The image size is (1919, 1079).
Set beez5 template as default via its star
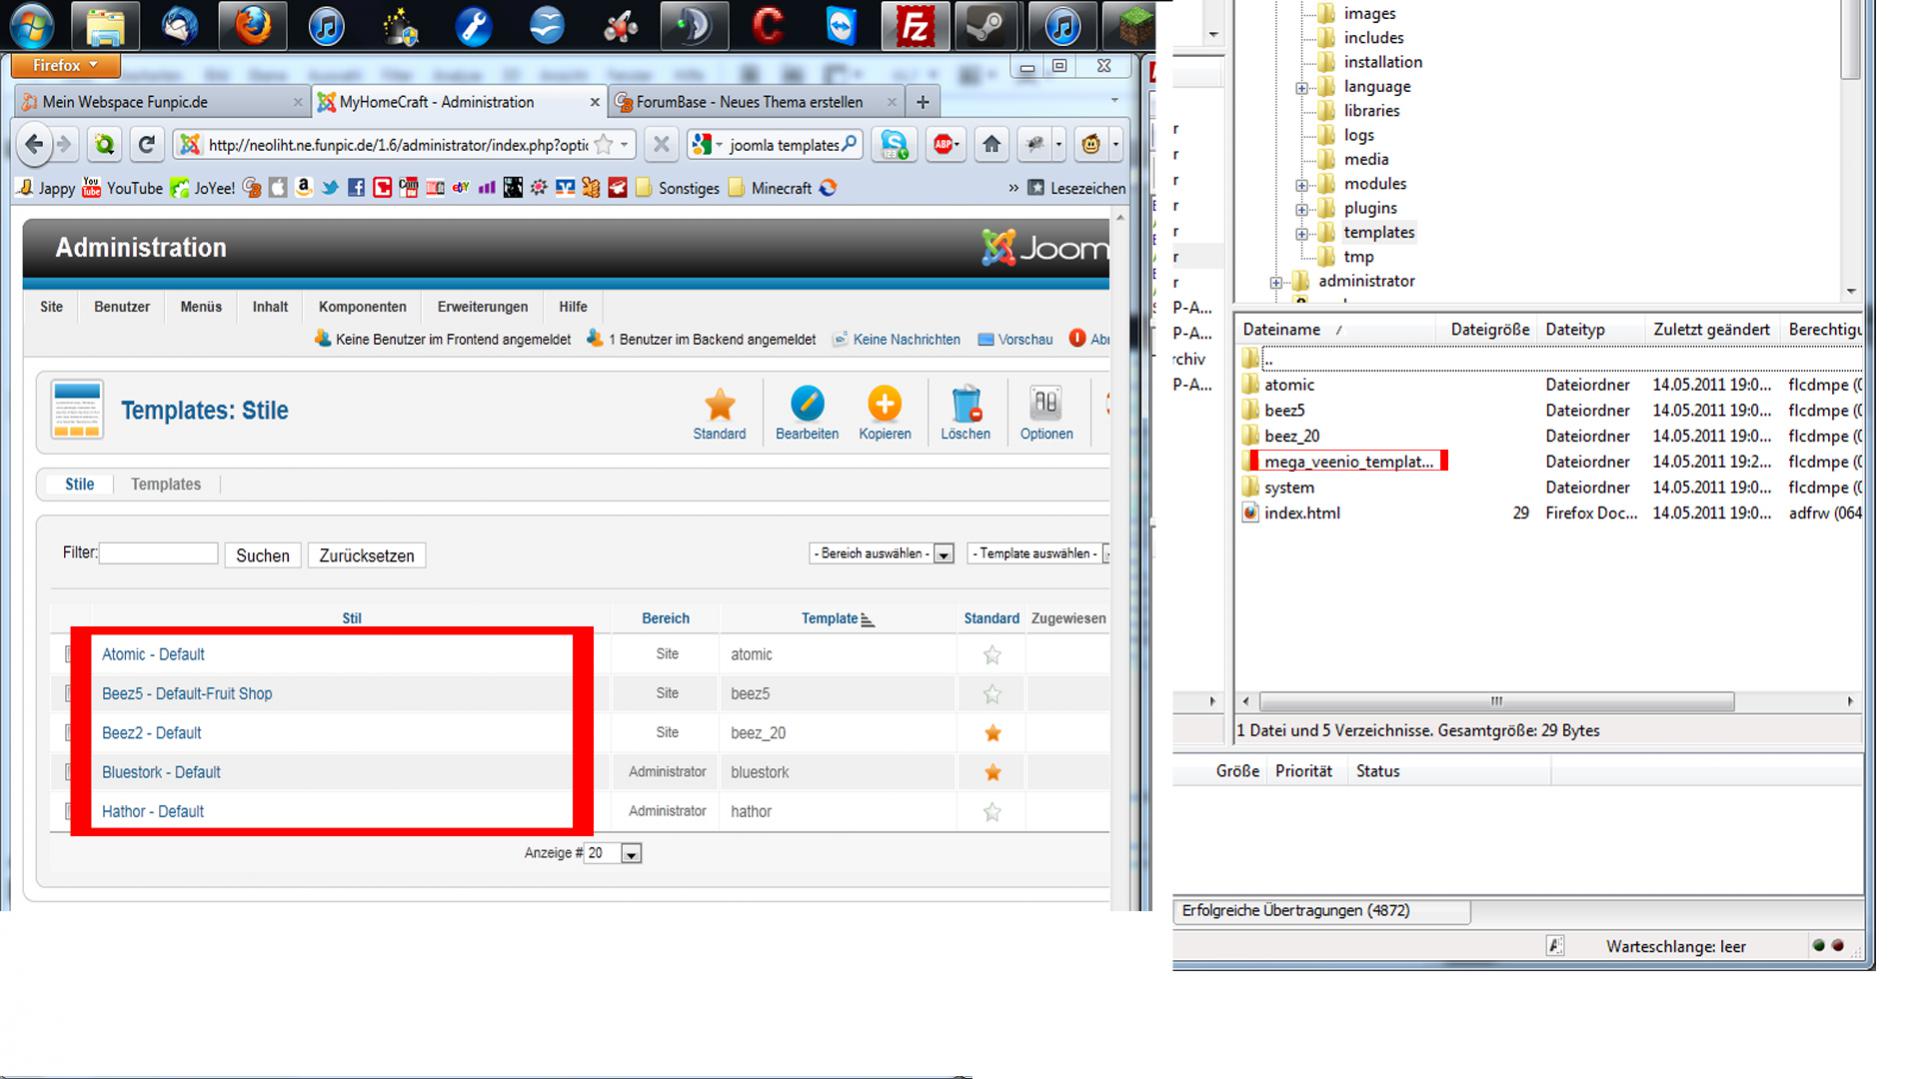pos(992,694)
